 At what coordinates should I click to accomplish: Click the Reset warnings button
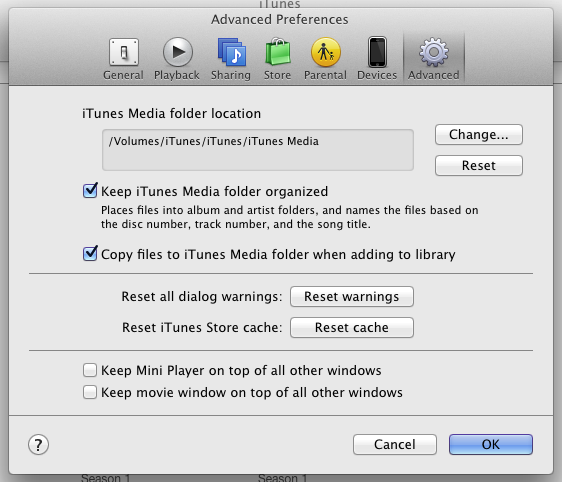(352, 297)
